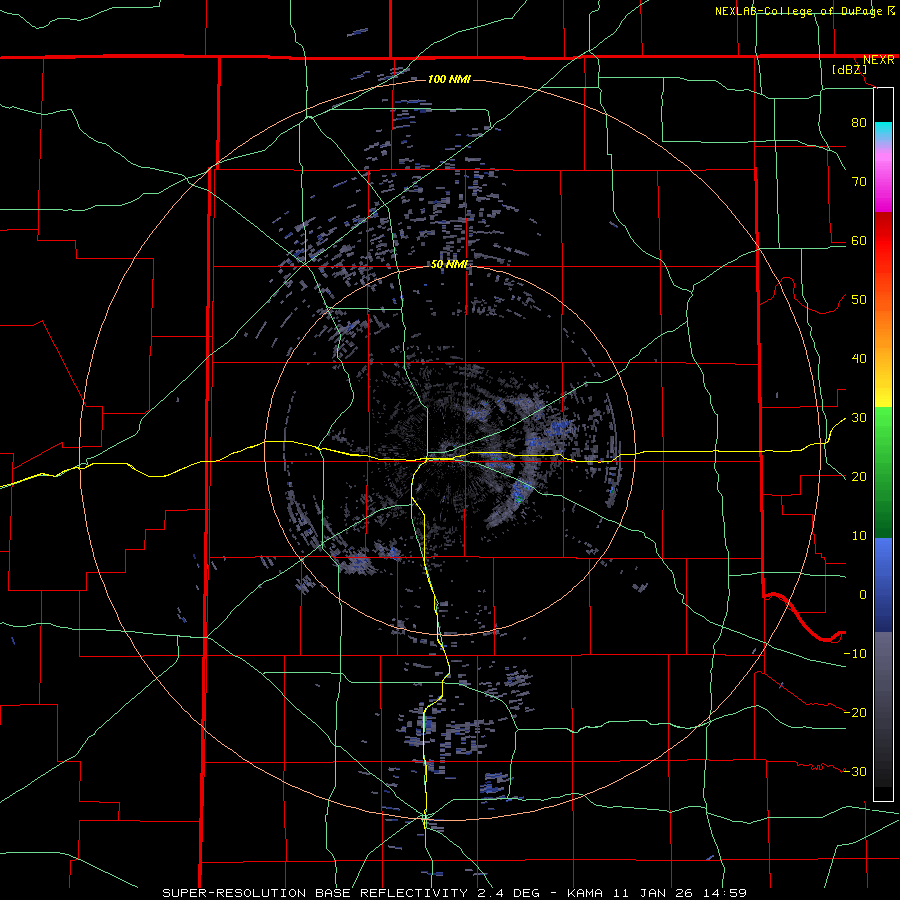Click the [dBZ] units label
Image resolution: width=900 pixels, height=900 pixels.
click(849, 70)
